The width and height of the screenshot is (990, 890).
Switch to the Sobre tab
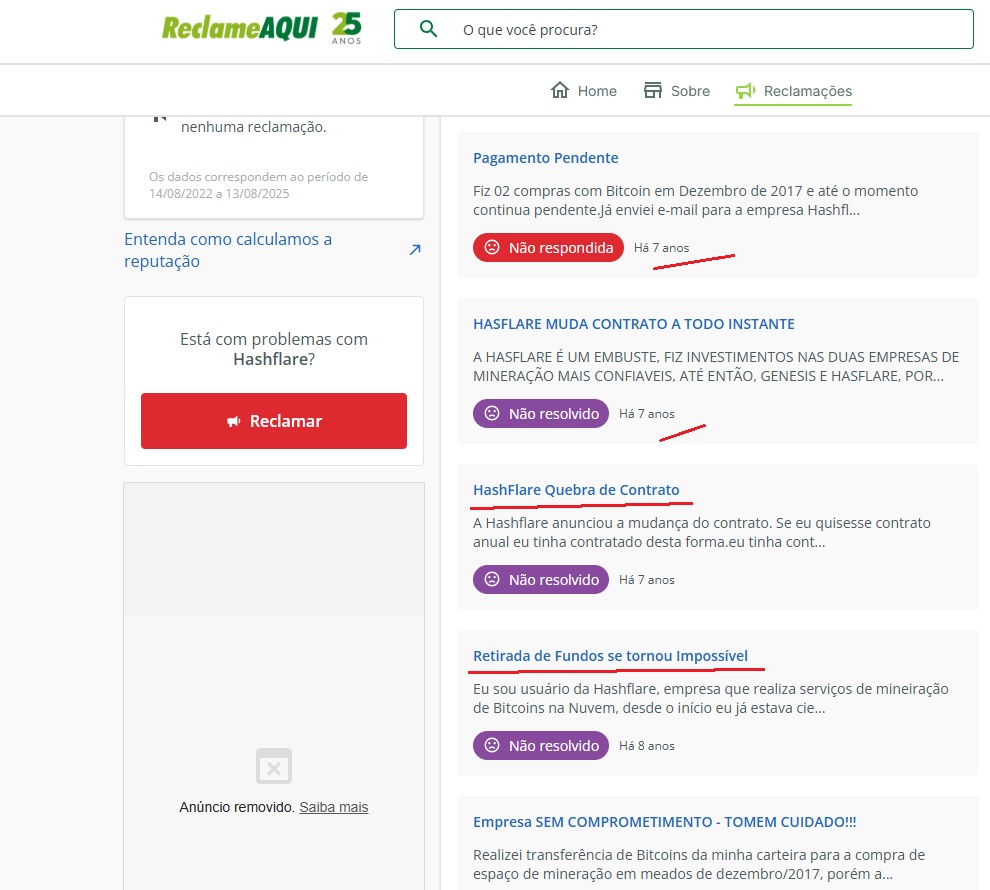pos(677,91)
